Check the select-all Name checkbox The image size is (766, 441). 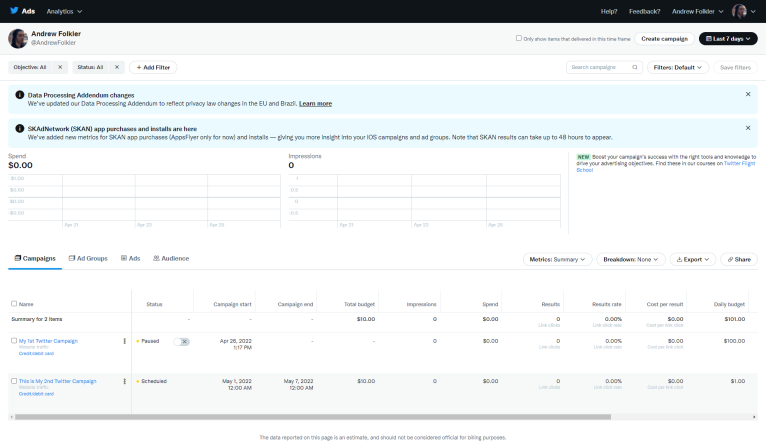point(14,303)
